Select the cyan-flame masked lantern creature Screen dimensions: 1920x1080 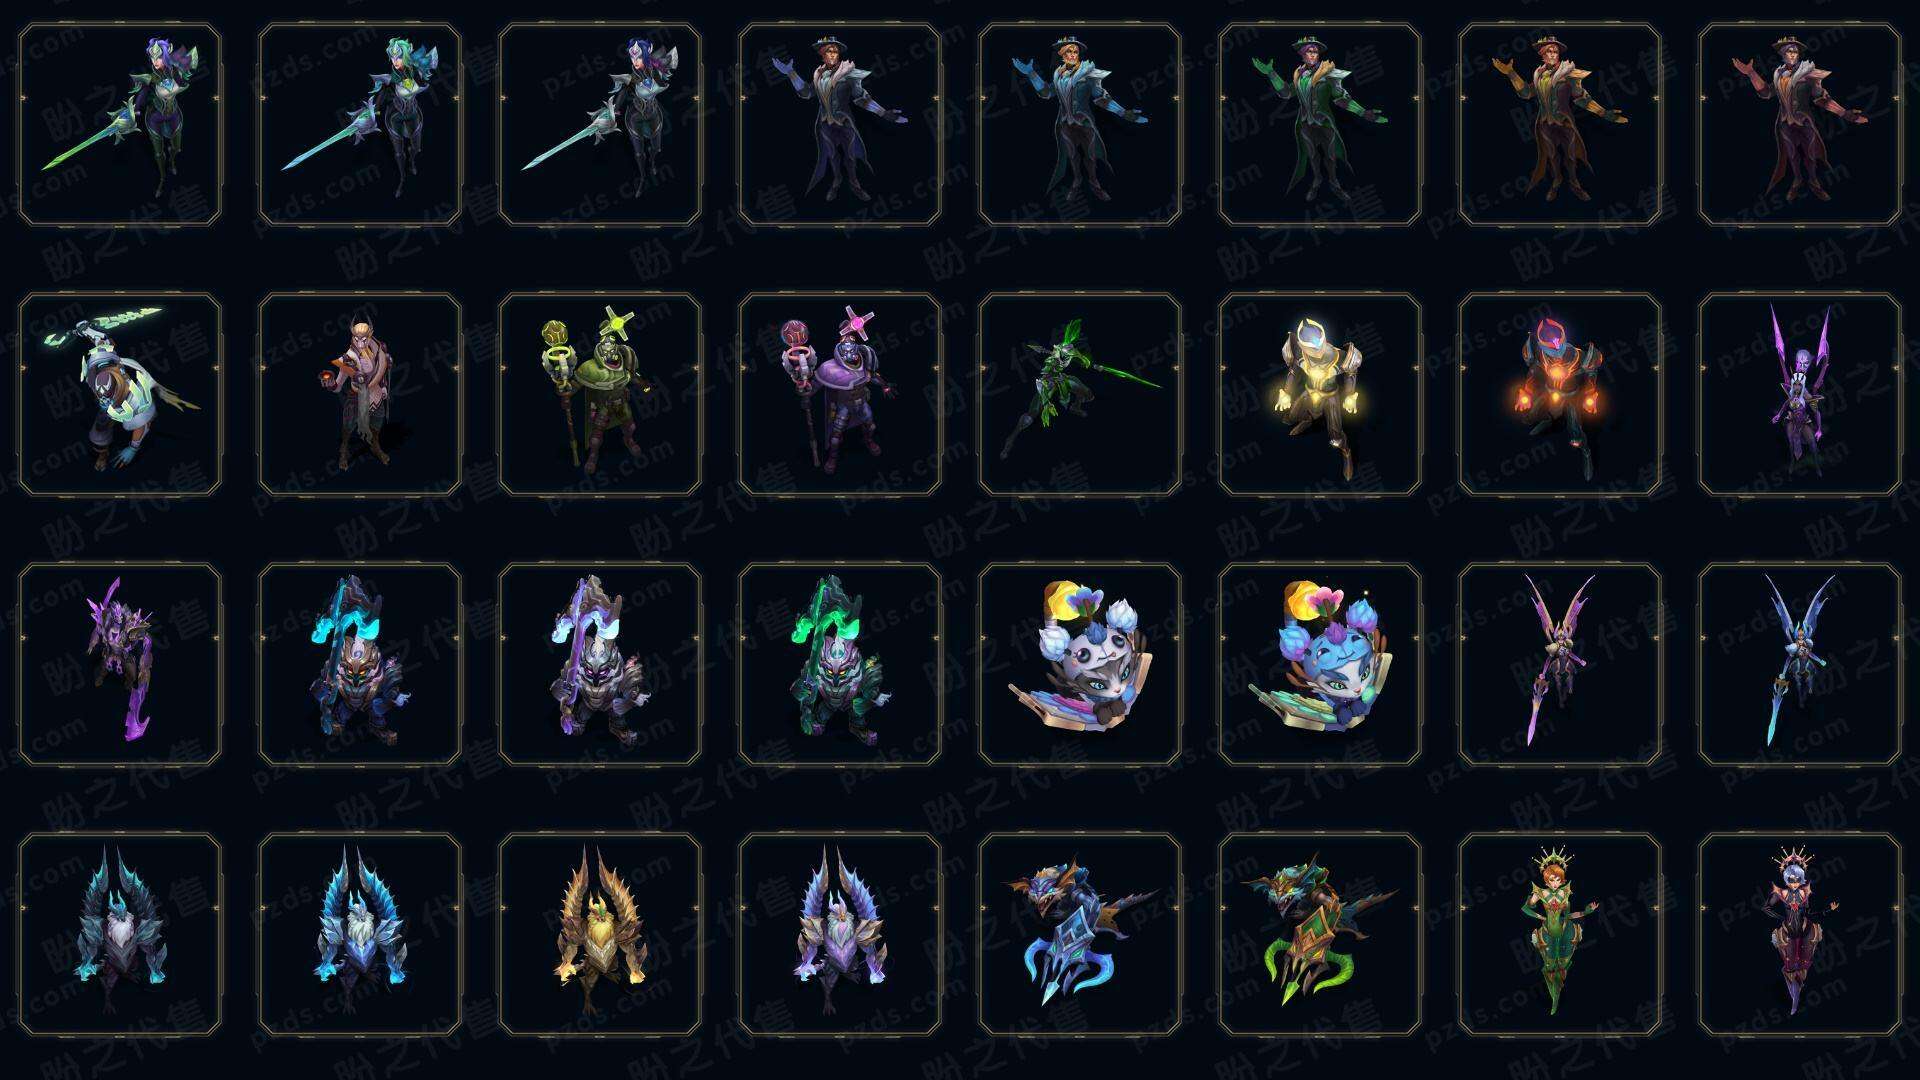pos(360,665)
